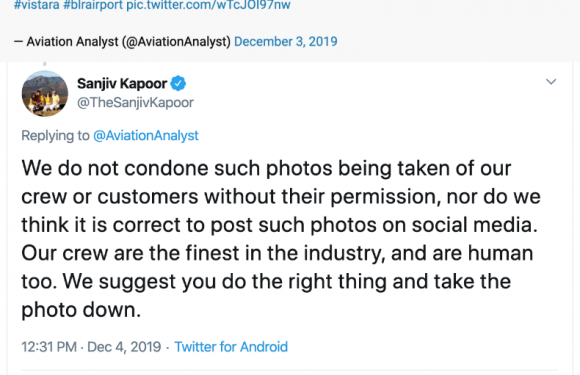Image resolution: width=580 pixels, height=375 pixels.
Task: Click the blue verified badge icon
Action: tap(178, 84)
